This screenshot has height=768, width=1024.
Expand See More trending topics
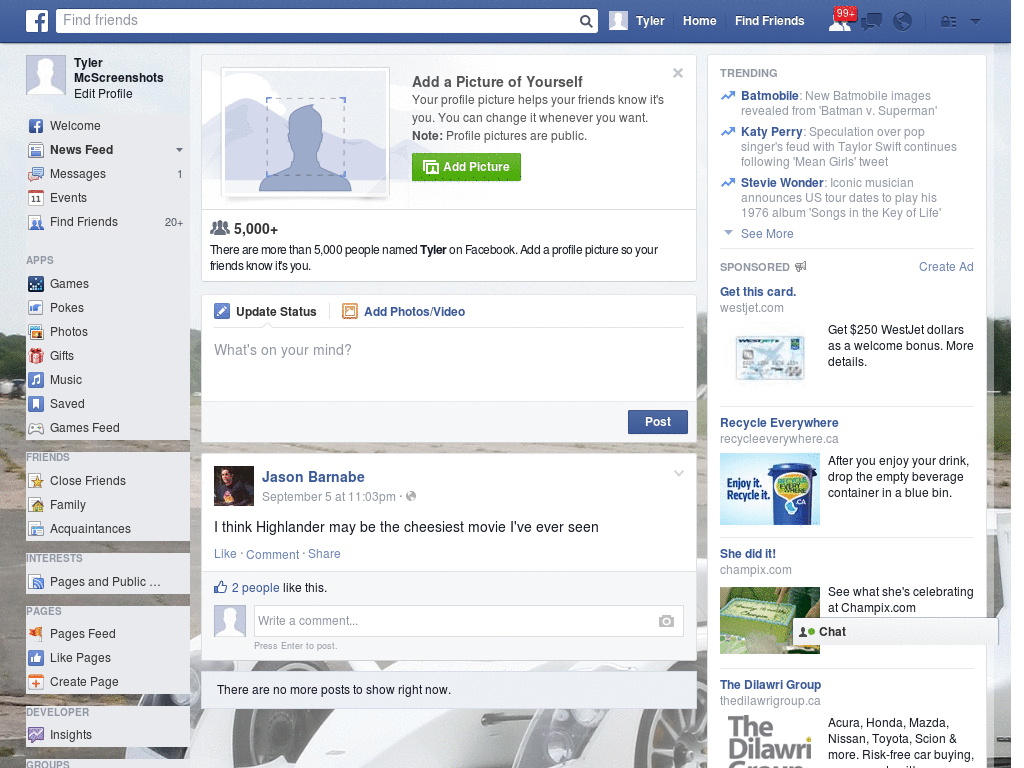[x=767, y=234]
